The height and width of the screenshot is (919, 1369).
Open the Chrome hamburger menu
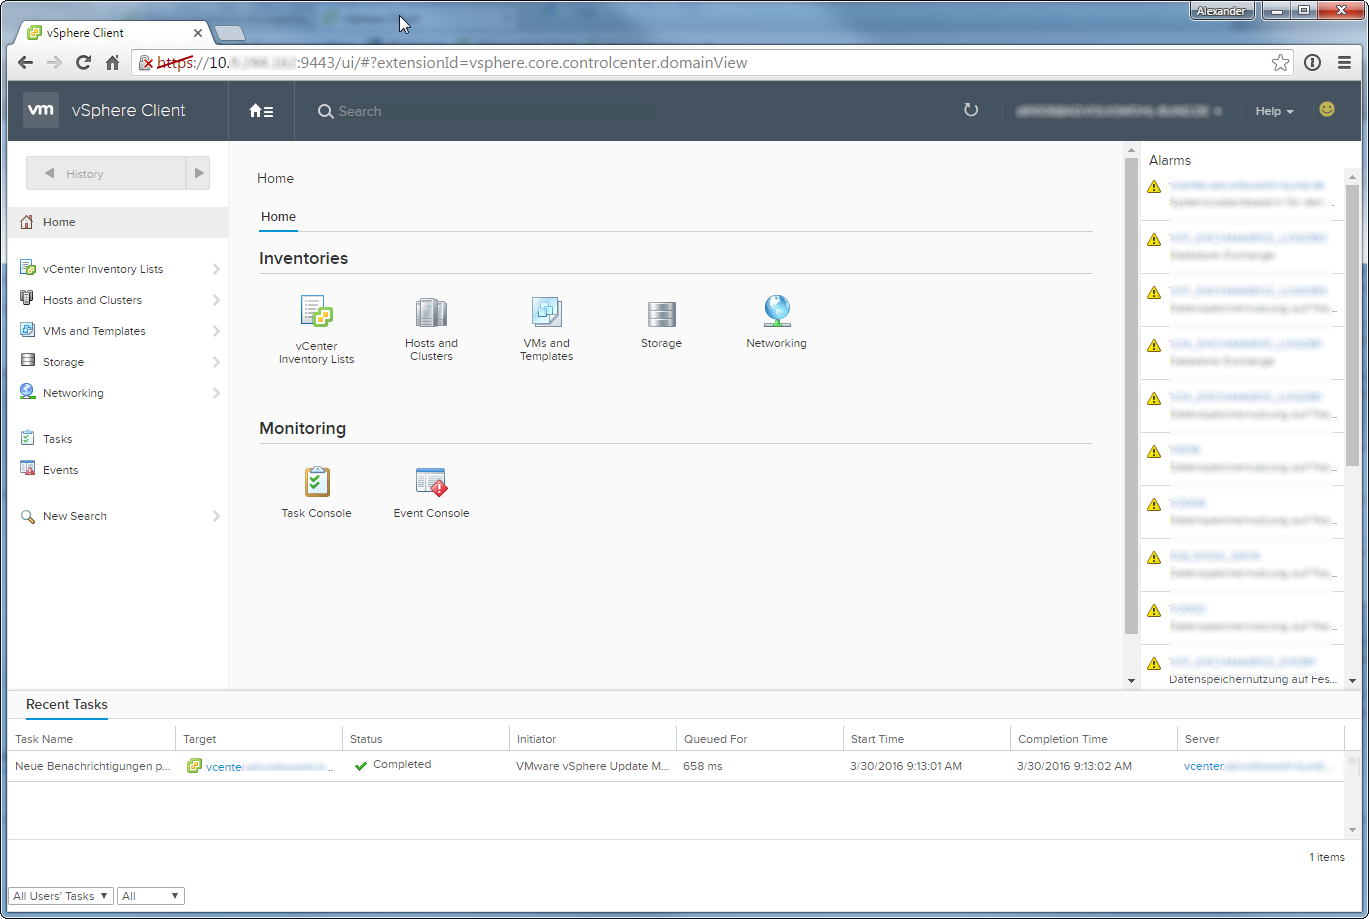click(x=1345, y=62)
